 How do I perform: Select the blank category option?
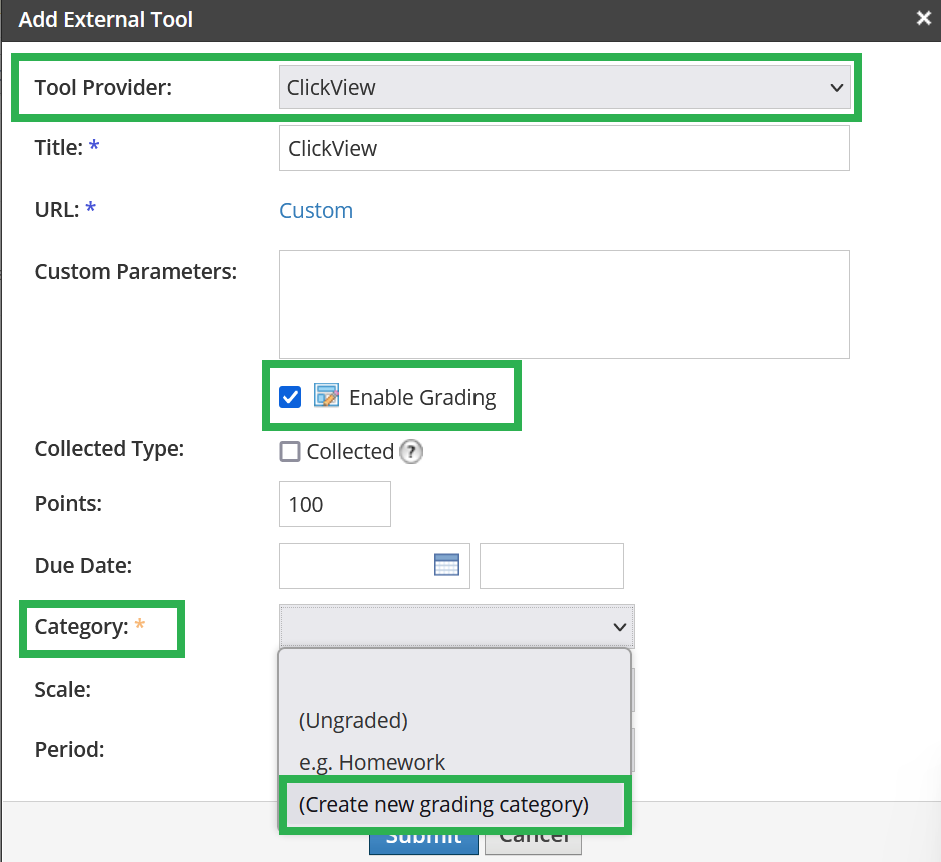pyautogui.click(x=455, y=678)
